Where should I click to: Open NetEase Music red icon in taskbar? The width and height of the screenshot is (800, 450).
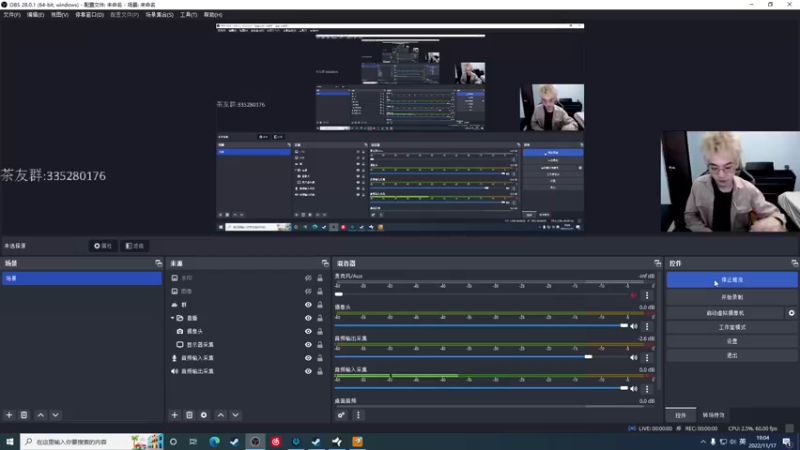[276, 441]
